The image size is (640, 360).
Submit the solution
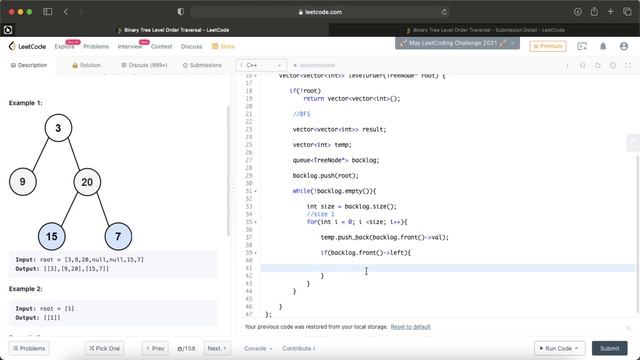pyautogui.click(x=609, y=349)
